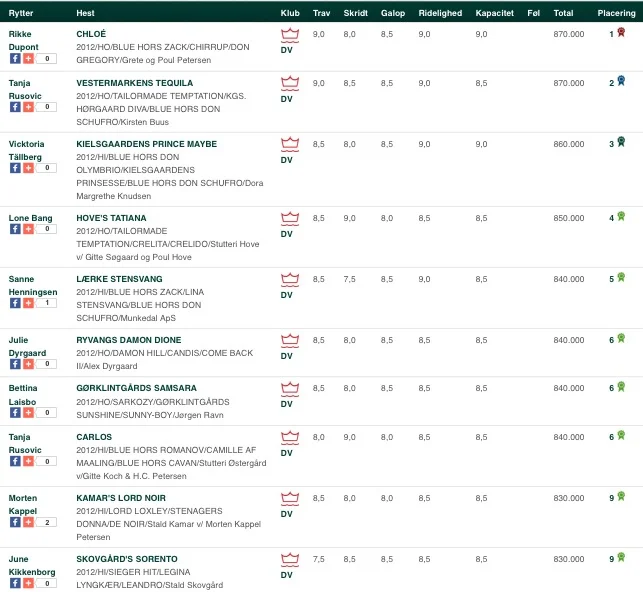Viewport: 643px width, 592px height.
Task: Select the 7,5 Skridt score for LÆRKE STENSVANG
Action: click(349, 279)
